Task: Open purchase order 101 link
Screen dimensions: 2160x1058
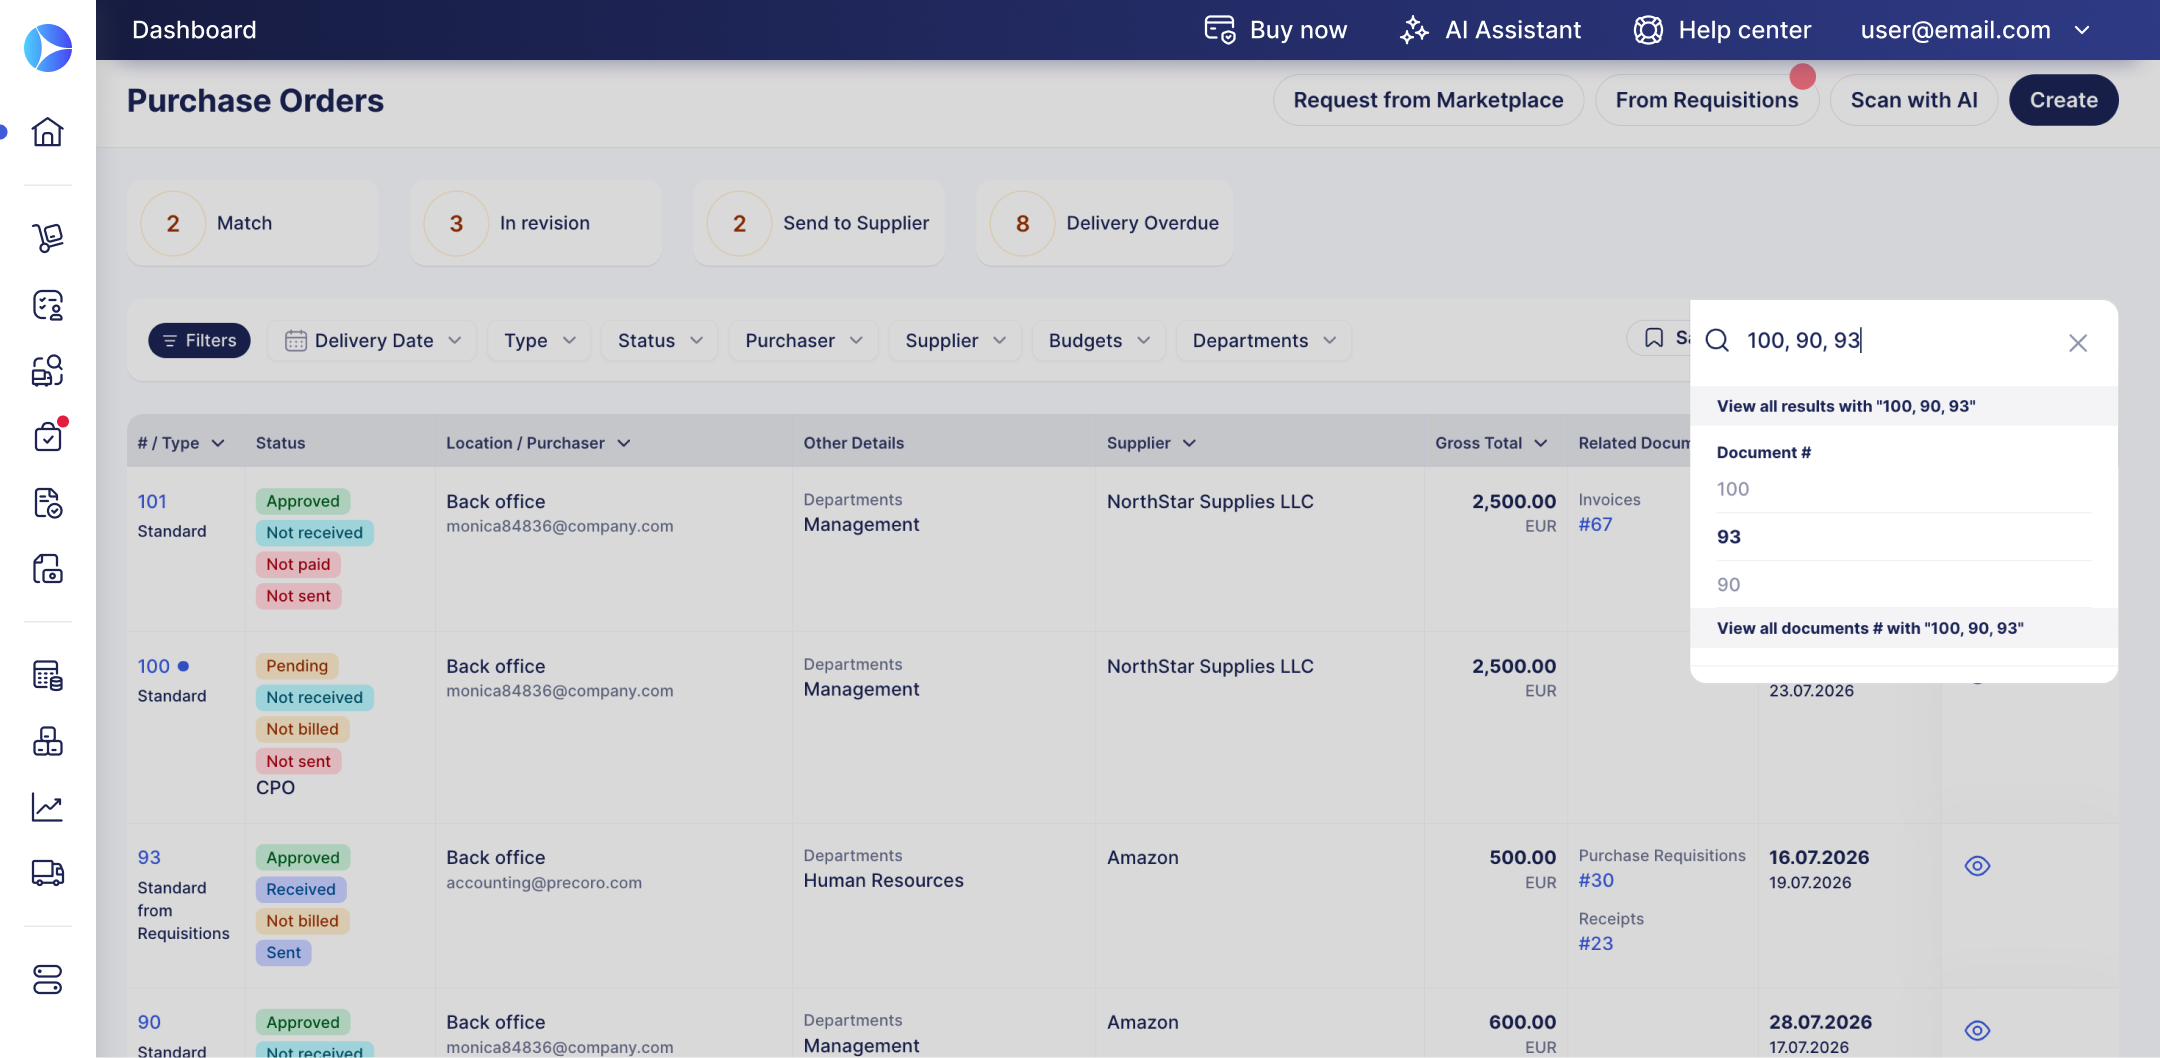Action: [152, 501]
